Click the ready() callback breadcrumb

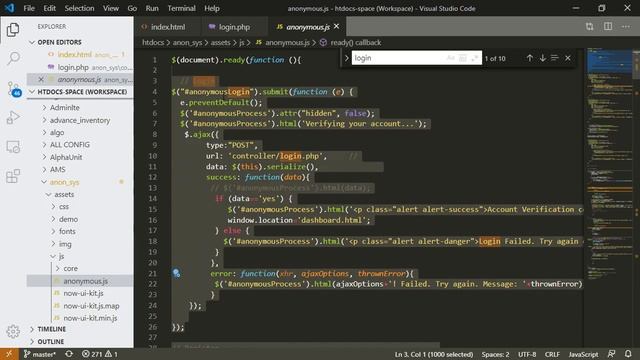click(356, 42)
